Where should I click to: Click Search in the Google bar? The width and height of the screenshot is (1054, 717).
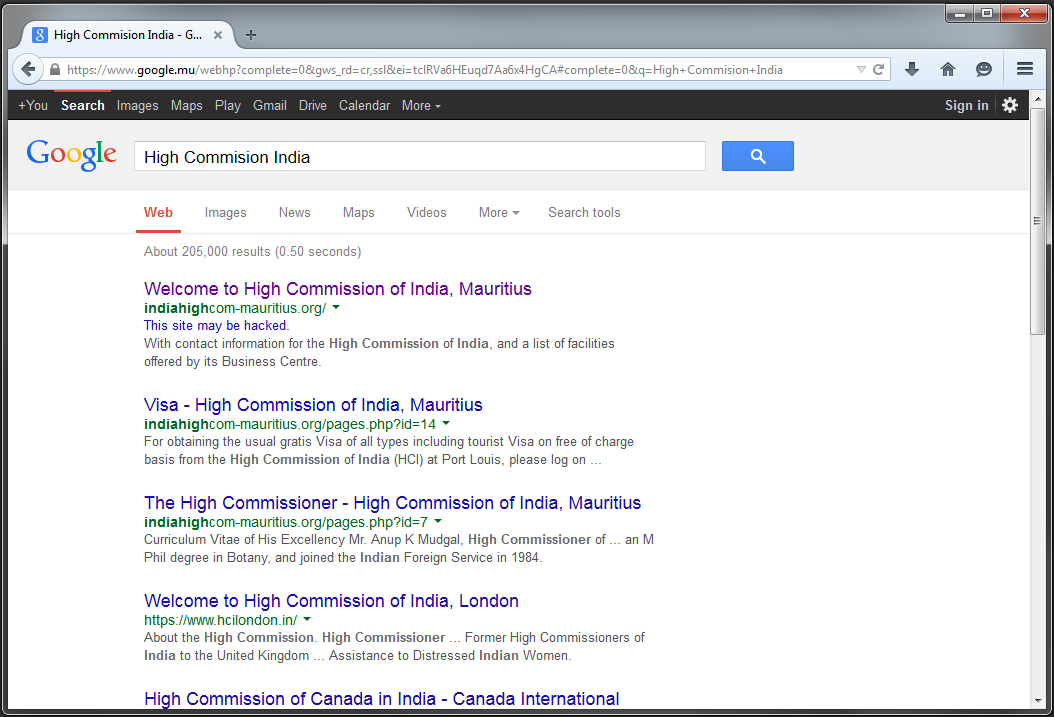click(83, 106)
